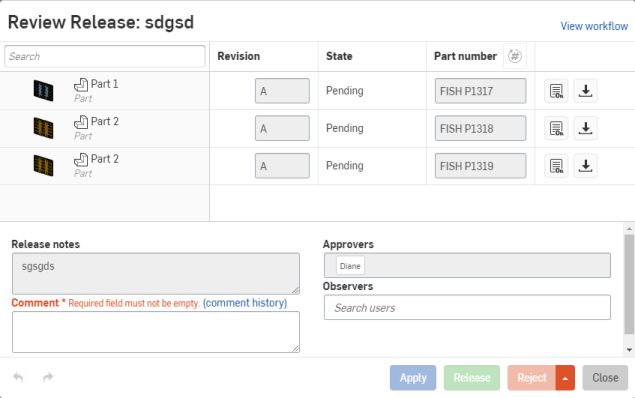635x398 pixels.
Task: Expand the Reject button dropdown arrow
Action: (x=565, y=378)
